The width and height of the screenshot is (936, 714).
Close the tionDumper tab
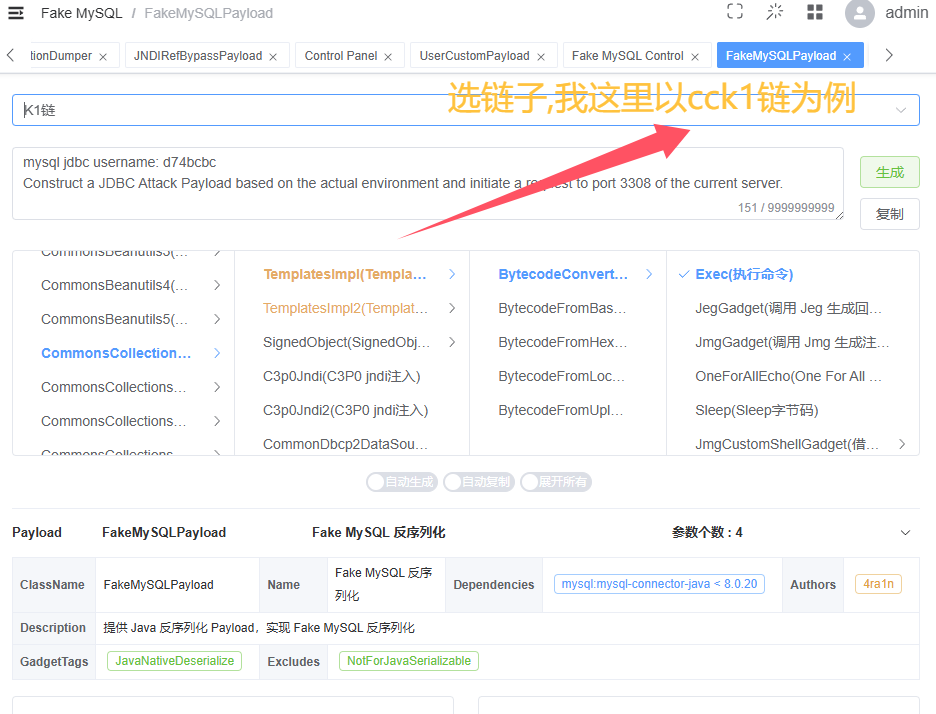coord(103,57)
